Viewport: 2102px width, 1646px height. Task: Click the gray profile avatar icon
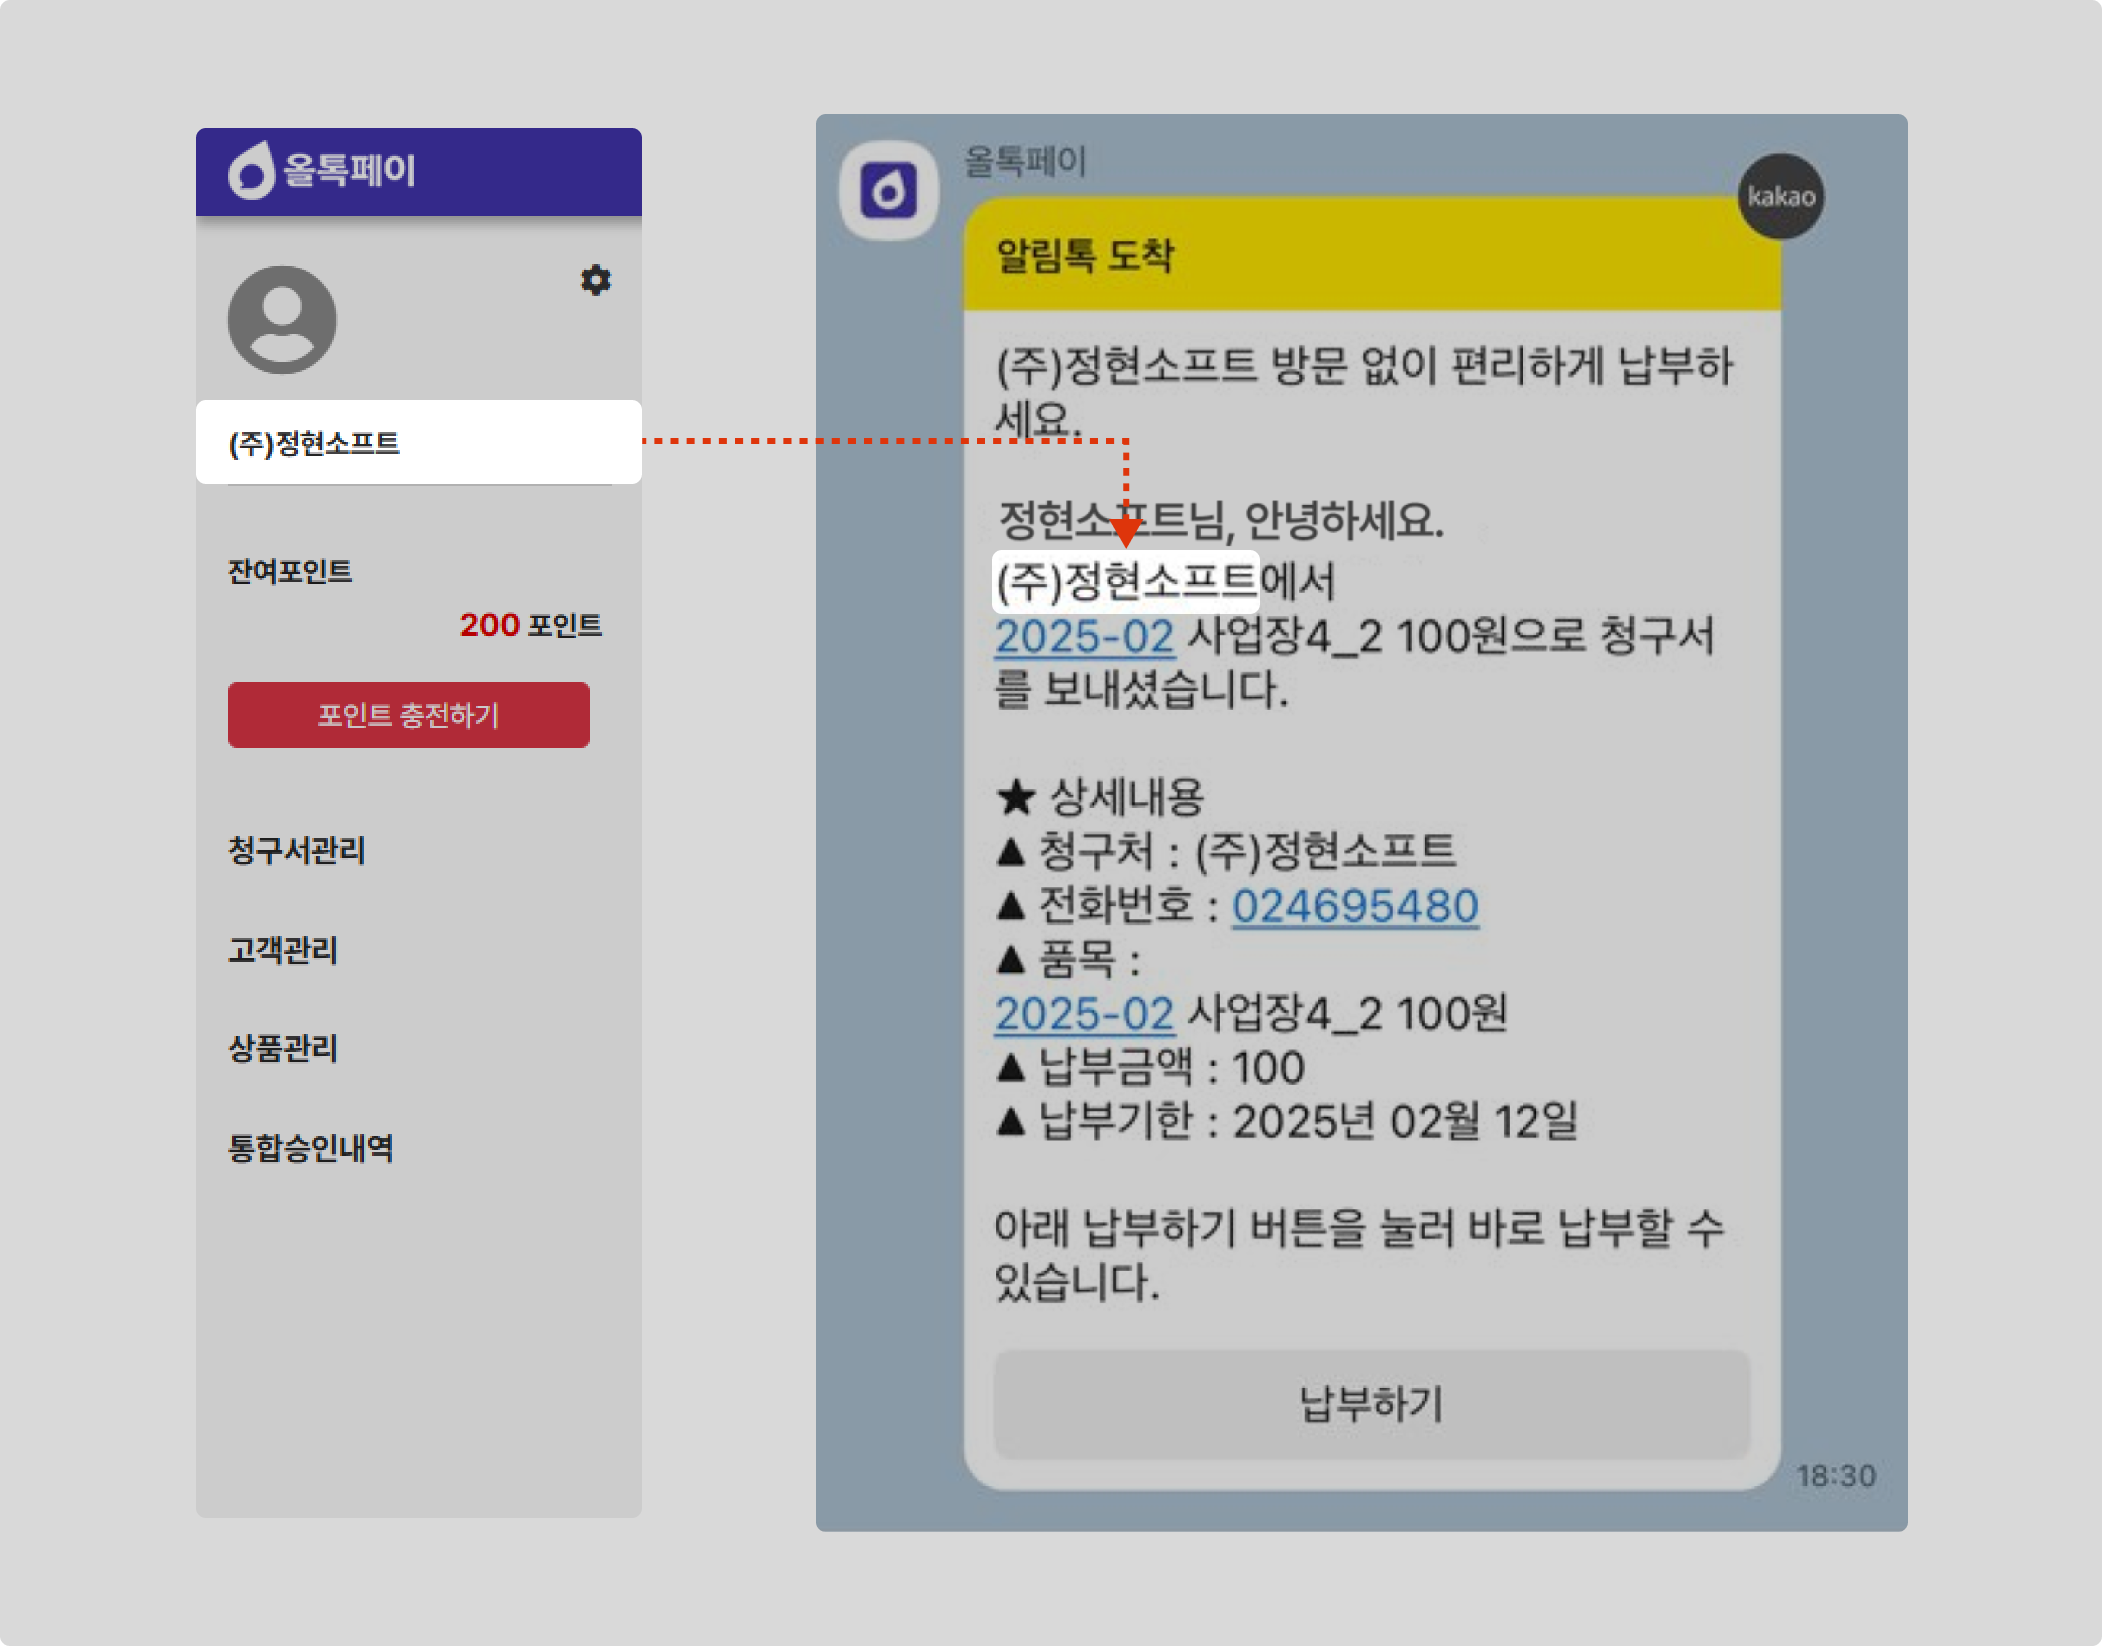point(282,320)
